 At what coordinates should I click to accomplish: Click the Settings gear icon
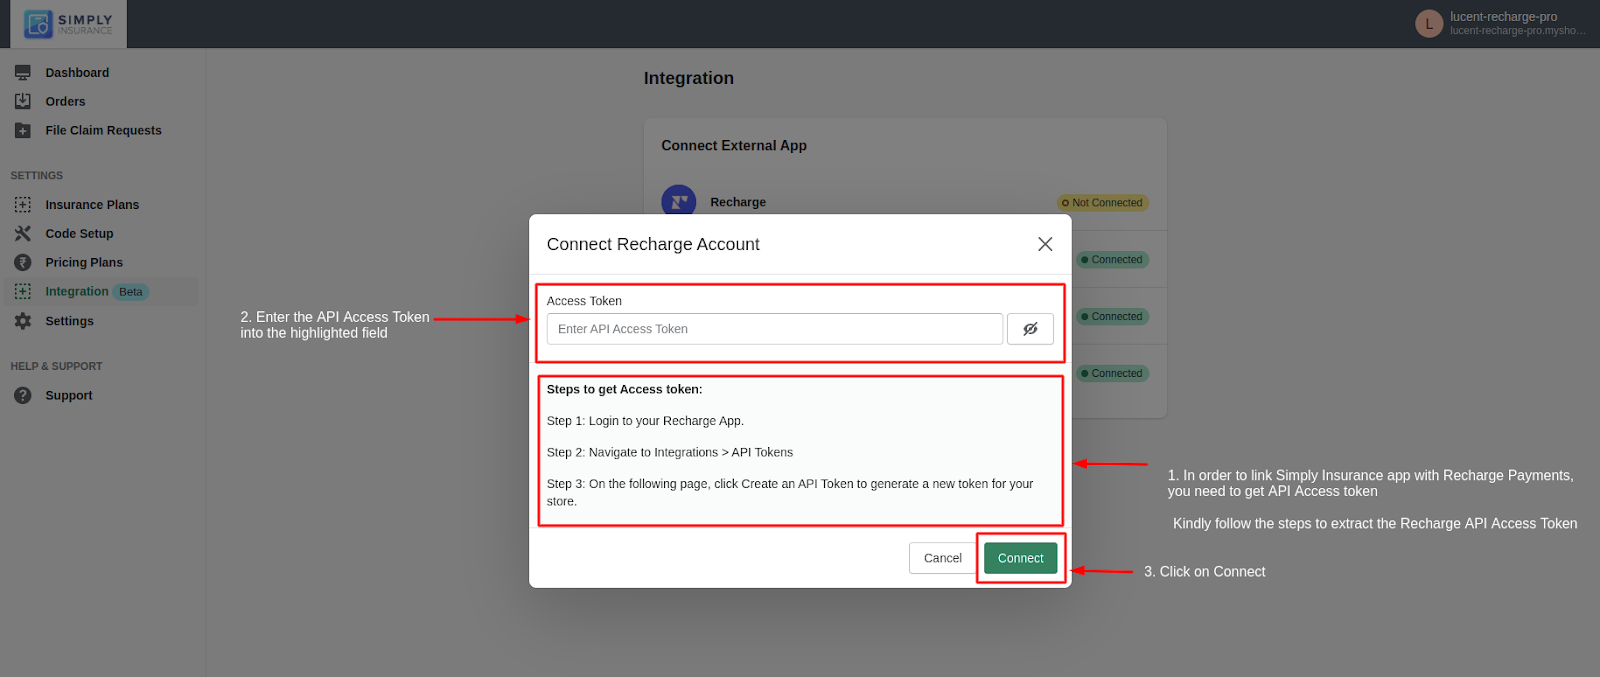(23, 321)
